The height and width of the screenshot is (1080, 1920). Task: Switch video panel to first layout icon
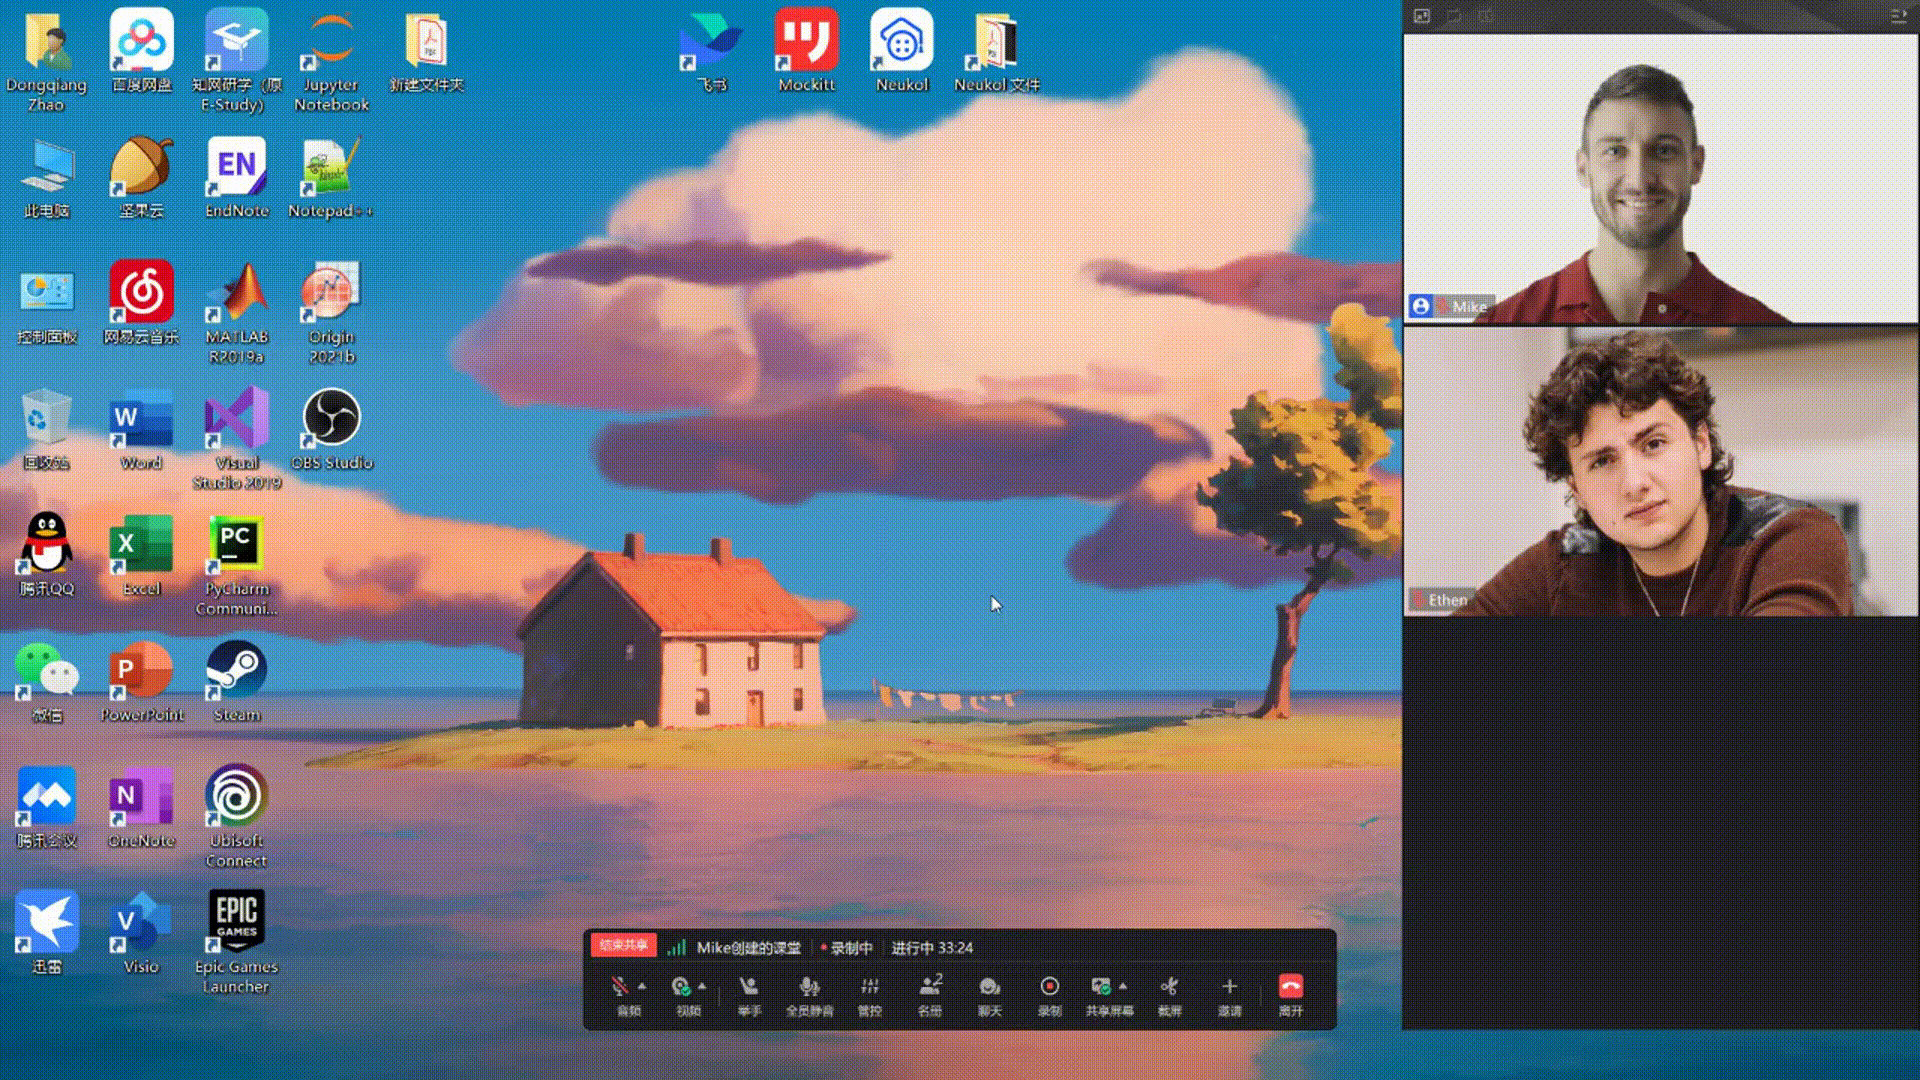[1422, 16]
